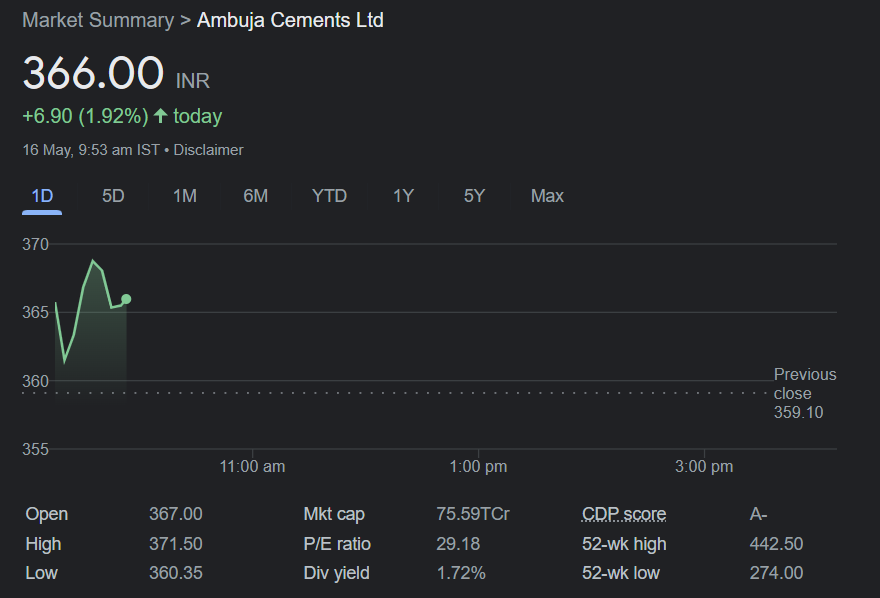This screenshot has width=880, height=598.
Task: Click the High row label
Action: 43,544
